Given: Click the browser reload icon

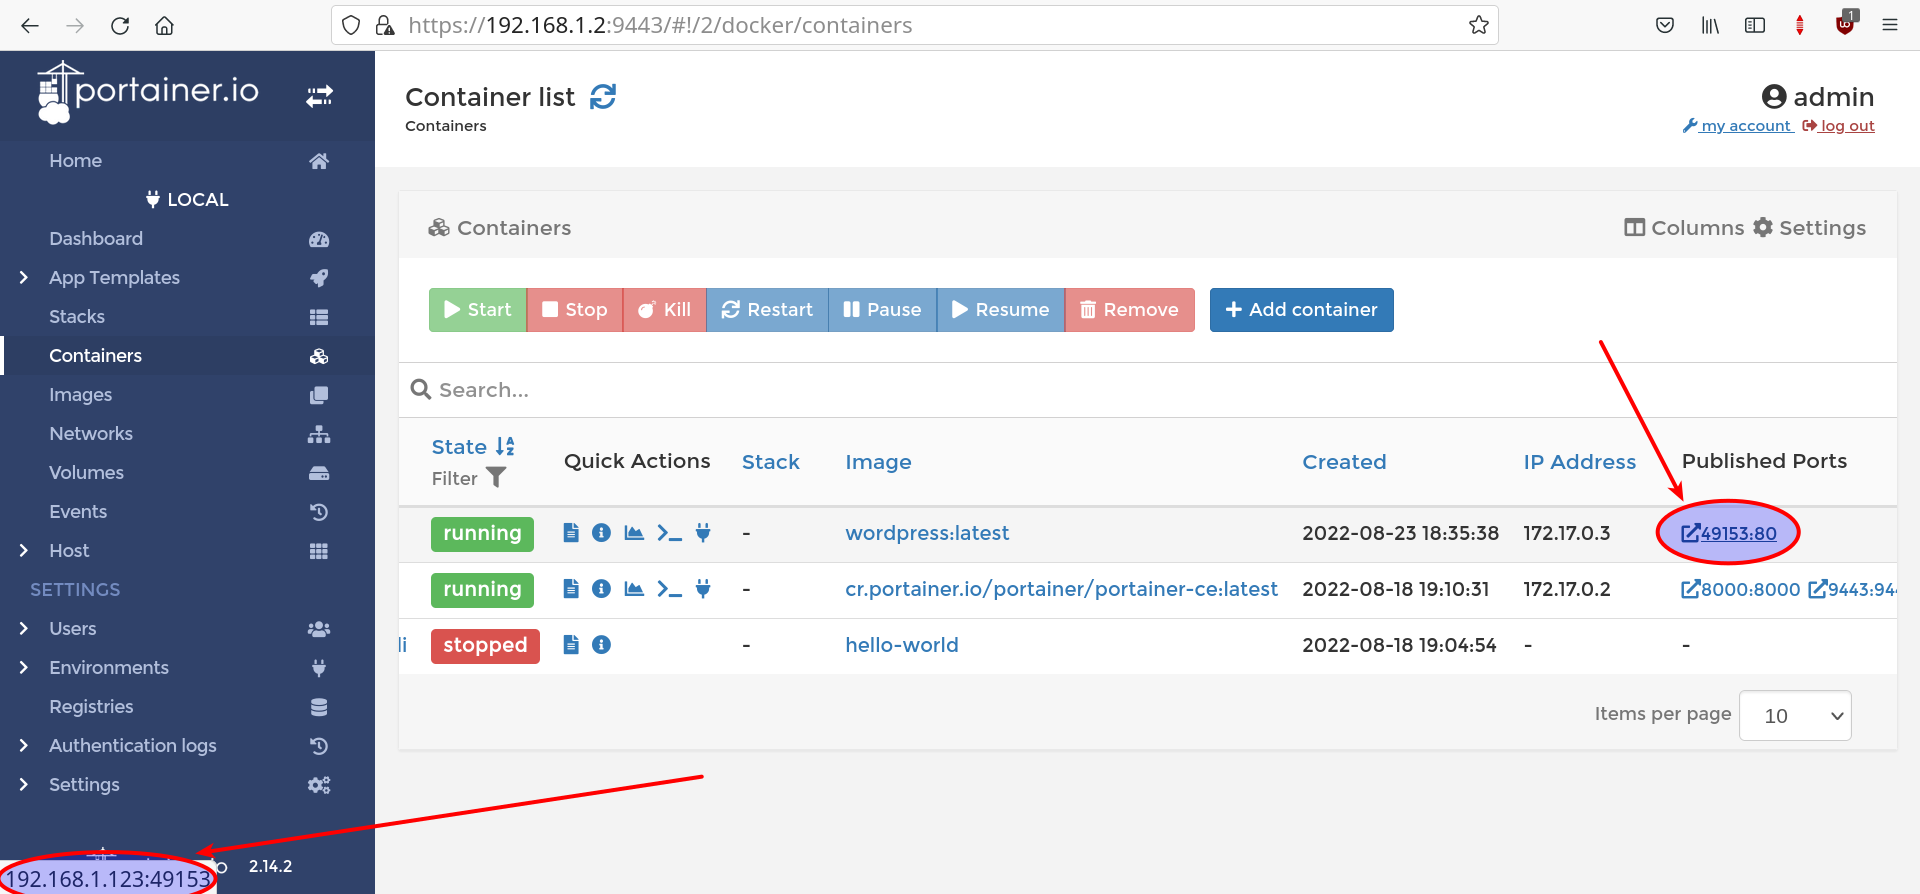Looking at the screenshot, I should pos(120,26).
